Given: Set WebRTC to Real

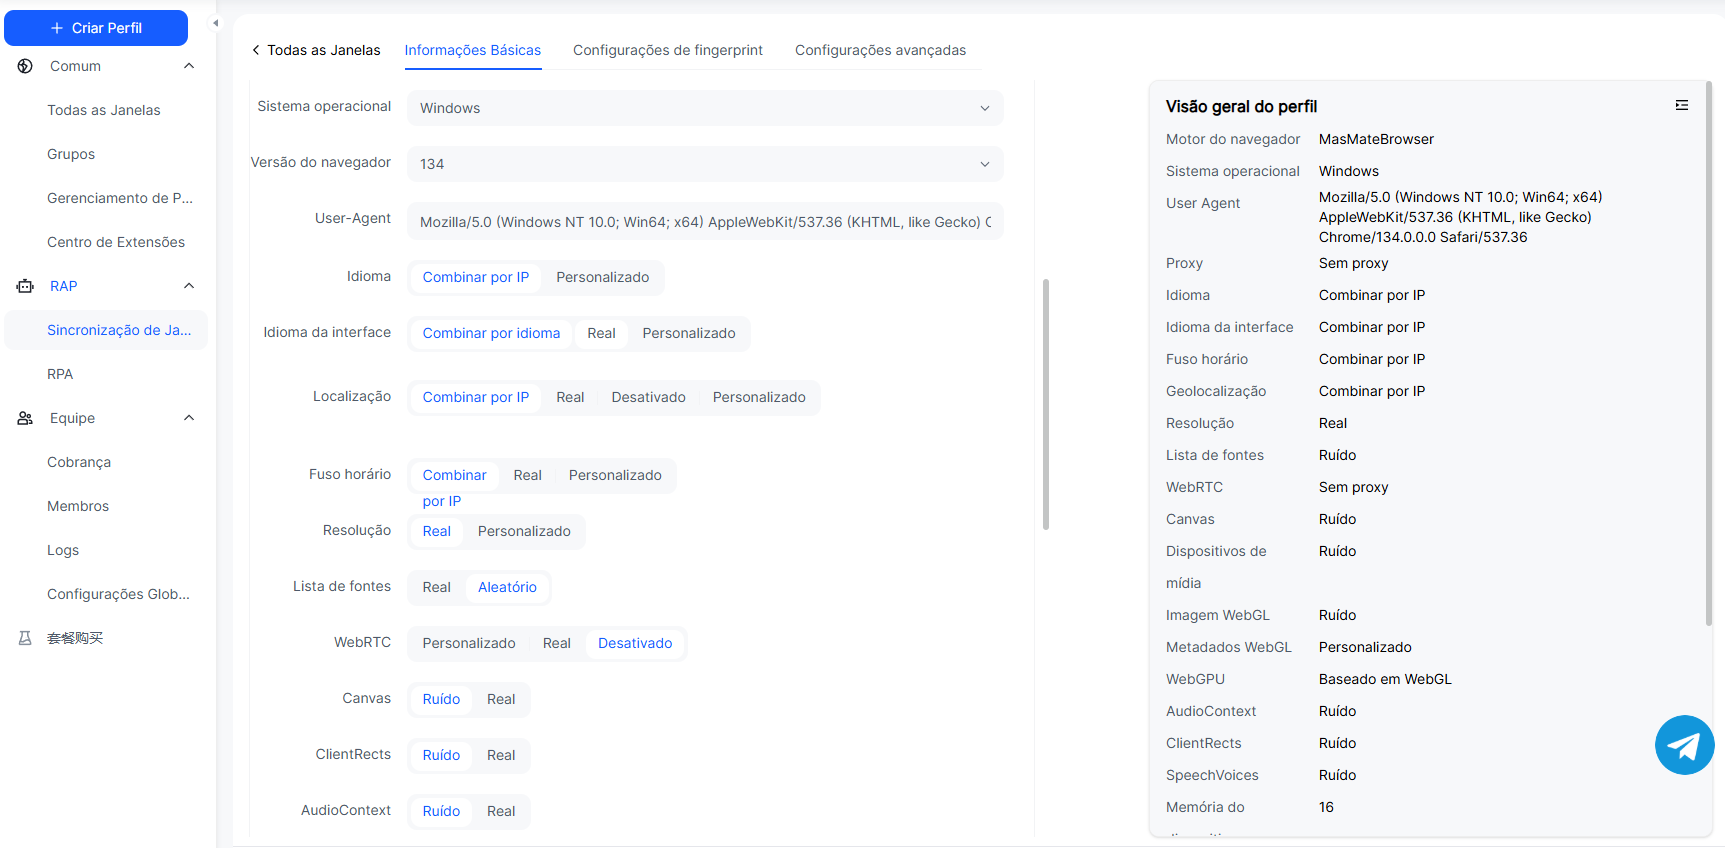Looking at the screenshot, I should coord(556,643).
